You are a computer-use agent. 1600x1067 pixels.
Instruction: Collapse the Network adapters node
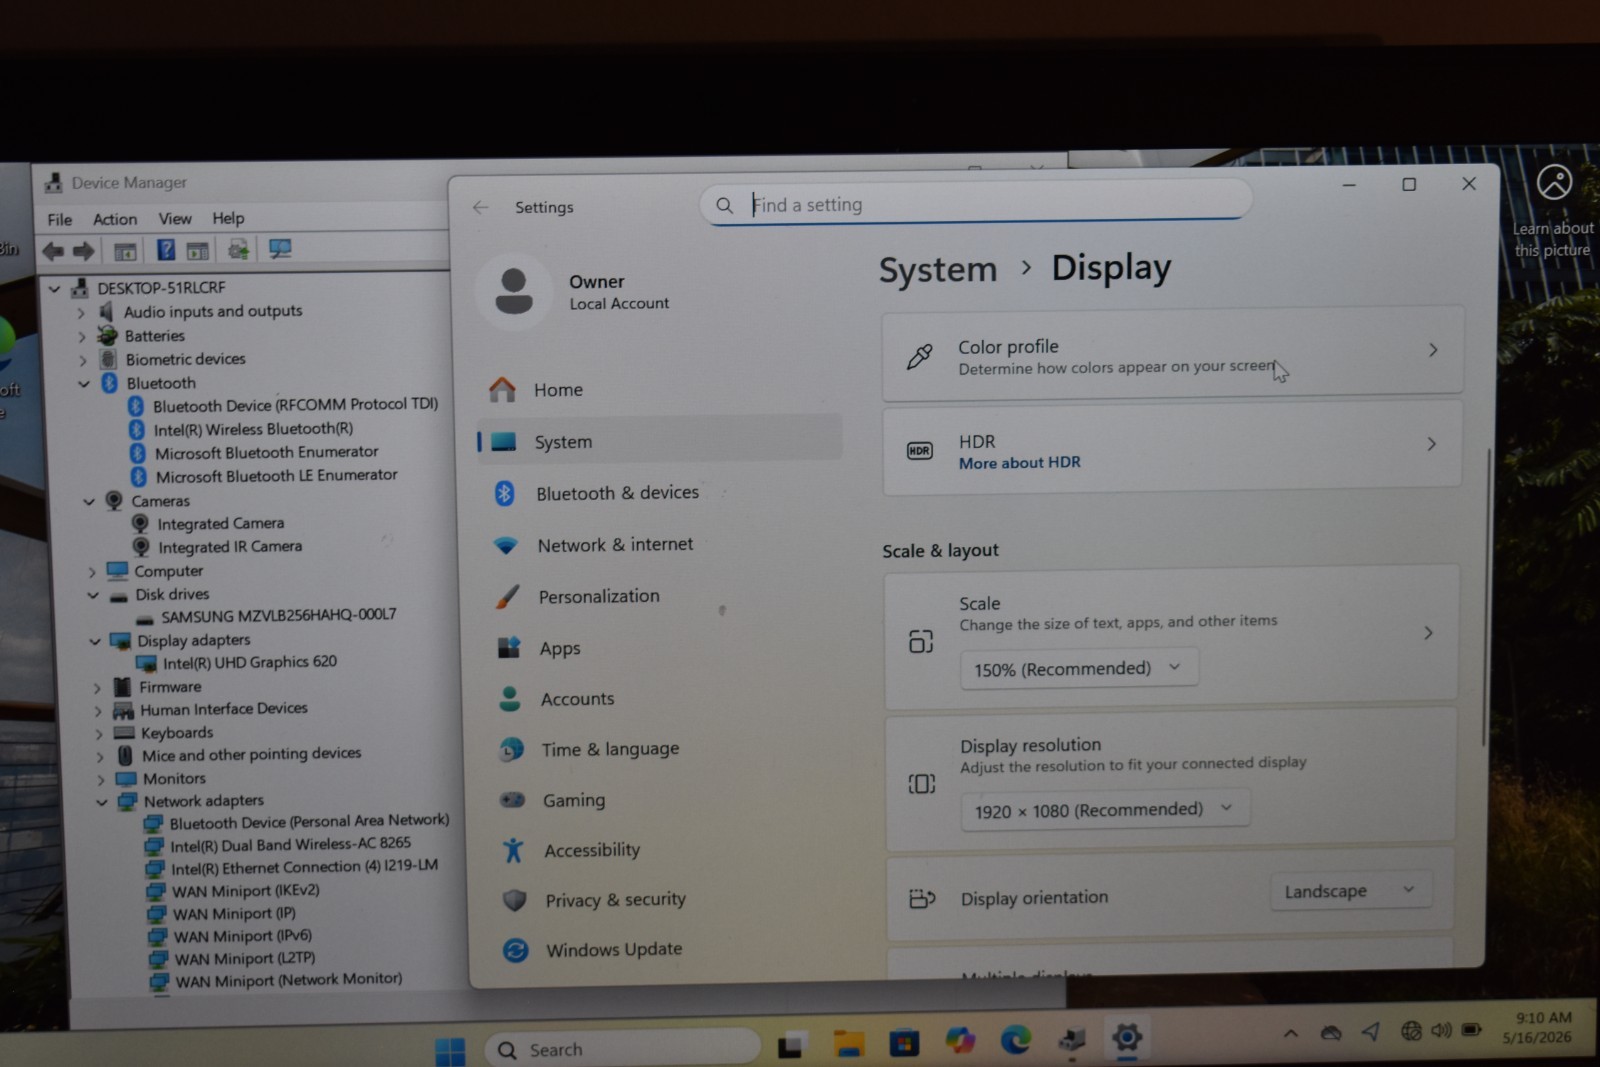coord(102,803)
